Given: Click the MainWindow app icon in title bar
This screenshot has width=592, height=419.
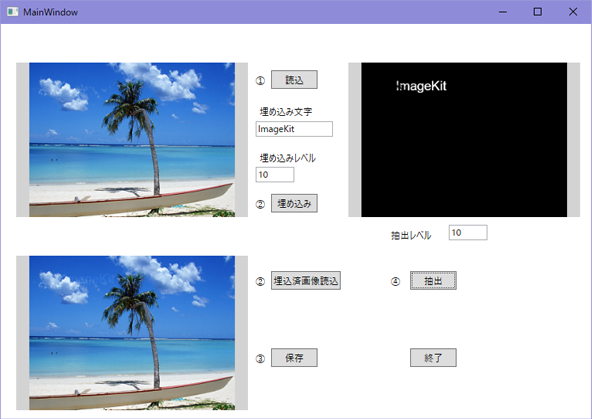Looking at the screenshot, I should (12, 12).
